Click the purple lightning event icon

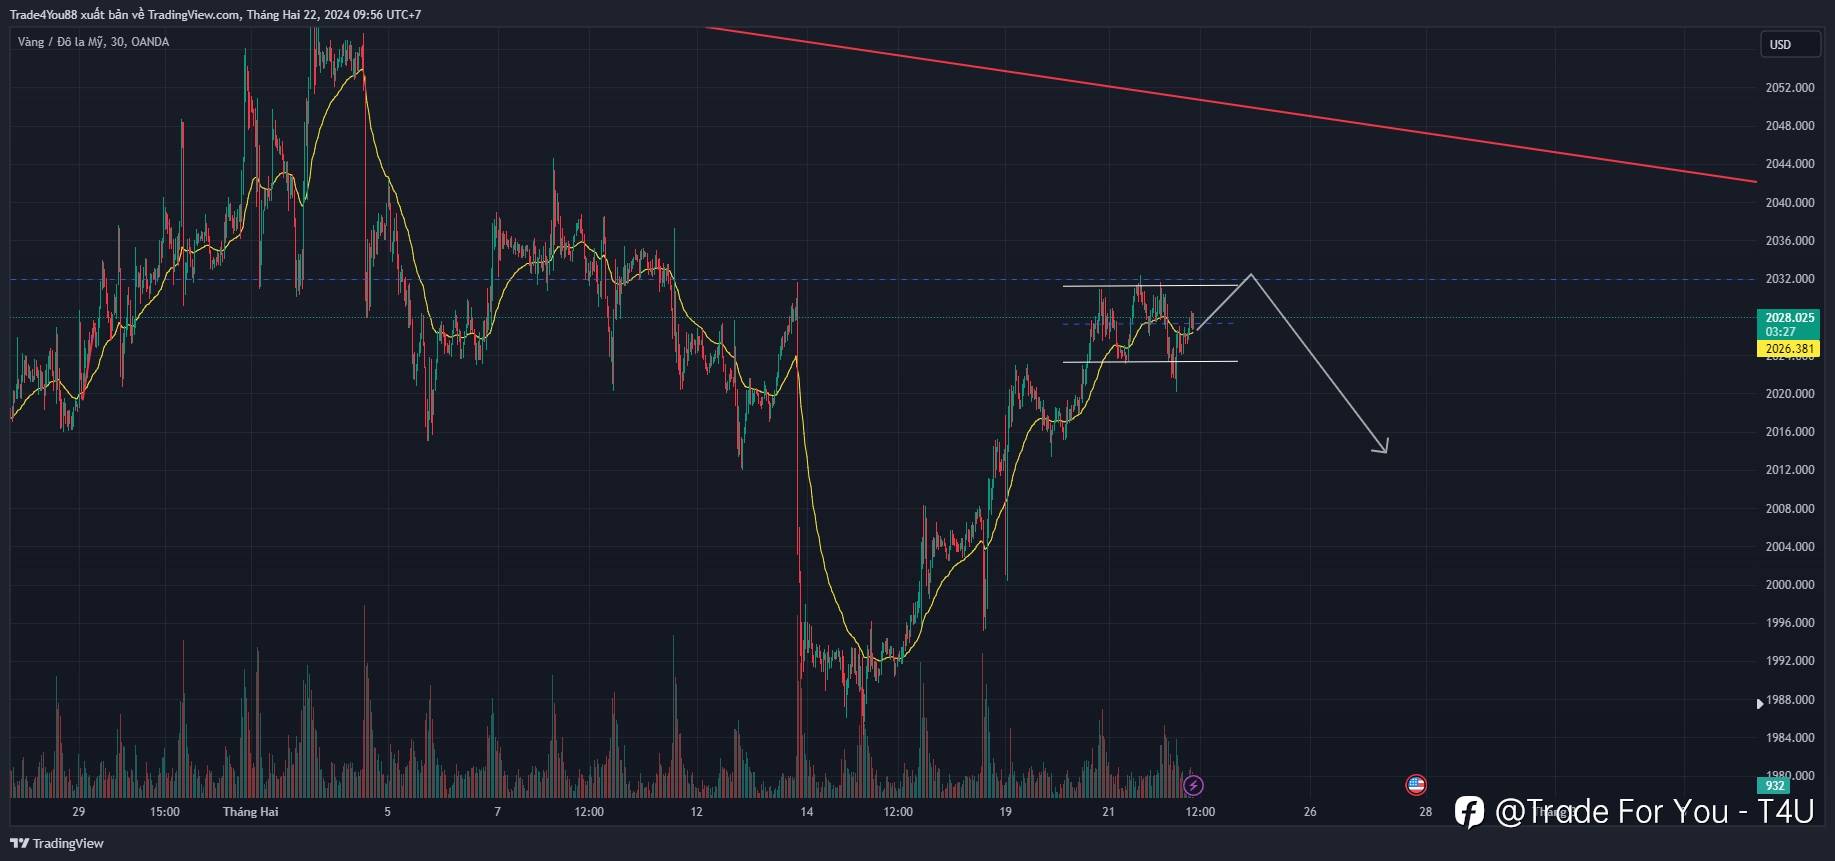[1193, 785]
